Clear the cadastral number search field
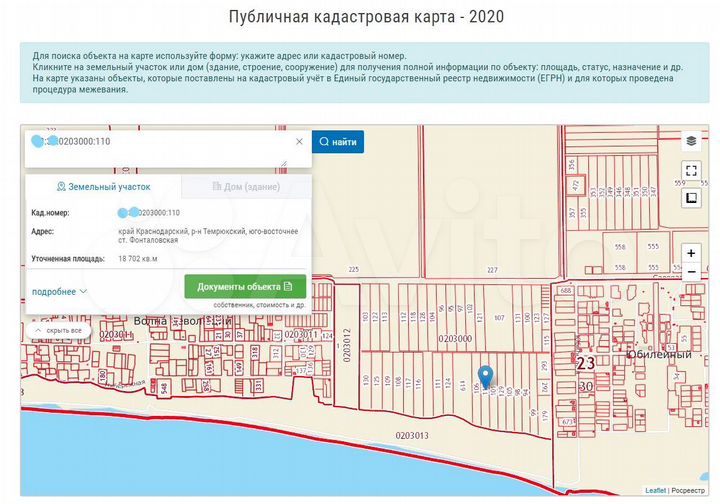Viewport: 720px width, 504px height. (x=299, y=141)
